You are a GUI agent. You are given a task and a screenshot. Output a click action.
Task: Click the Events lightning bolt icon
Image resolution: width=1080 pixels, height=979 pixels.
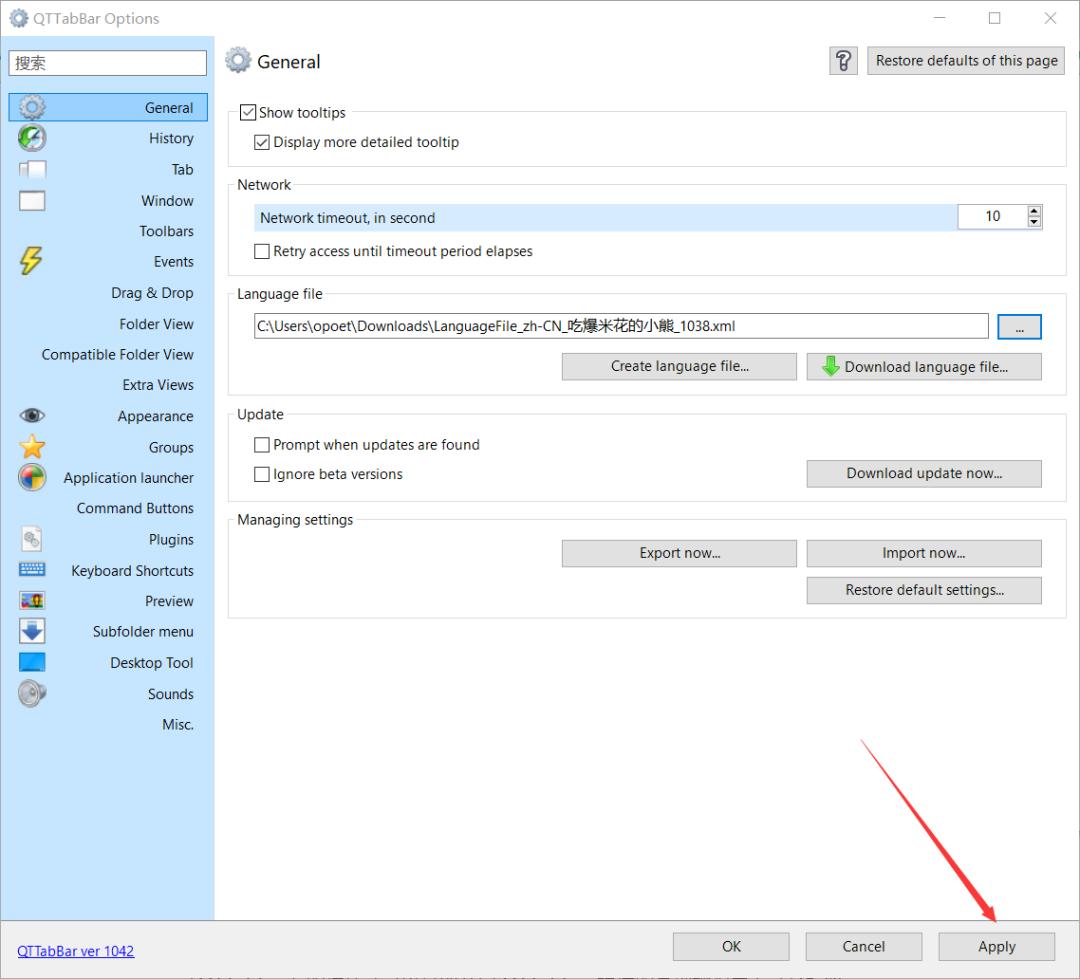[x=32, y=261]
